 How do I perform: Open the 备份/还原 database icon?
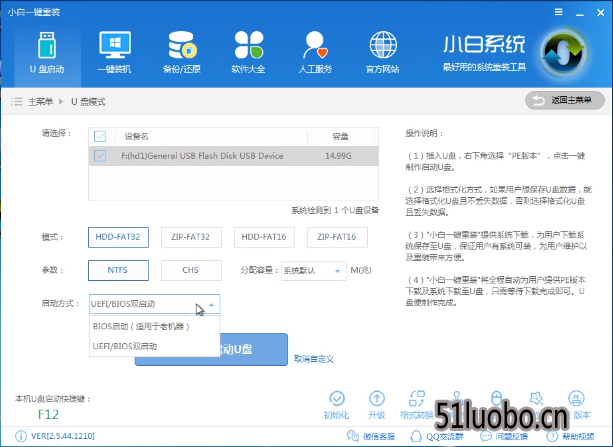click(x=182, y=45)
